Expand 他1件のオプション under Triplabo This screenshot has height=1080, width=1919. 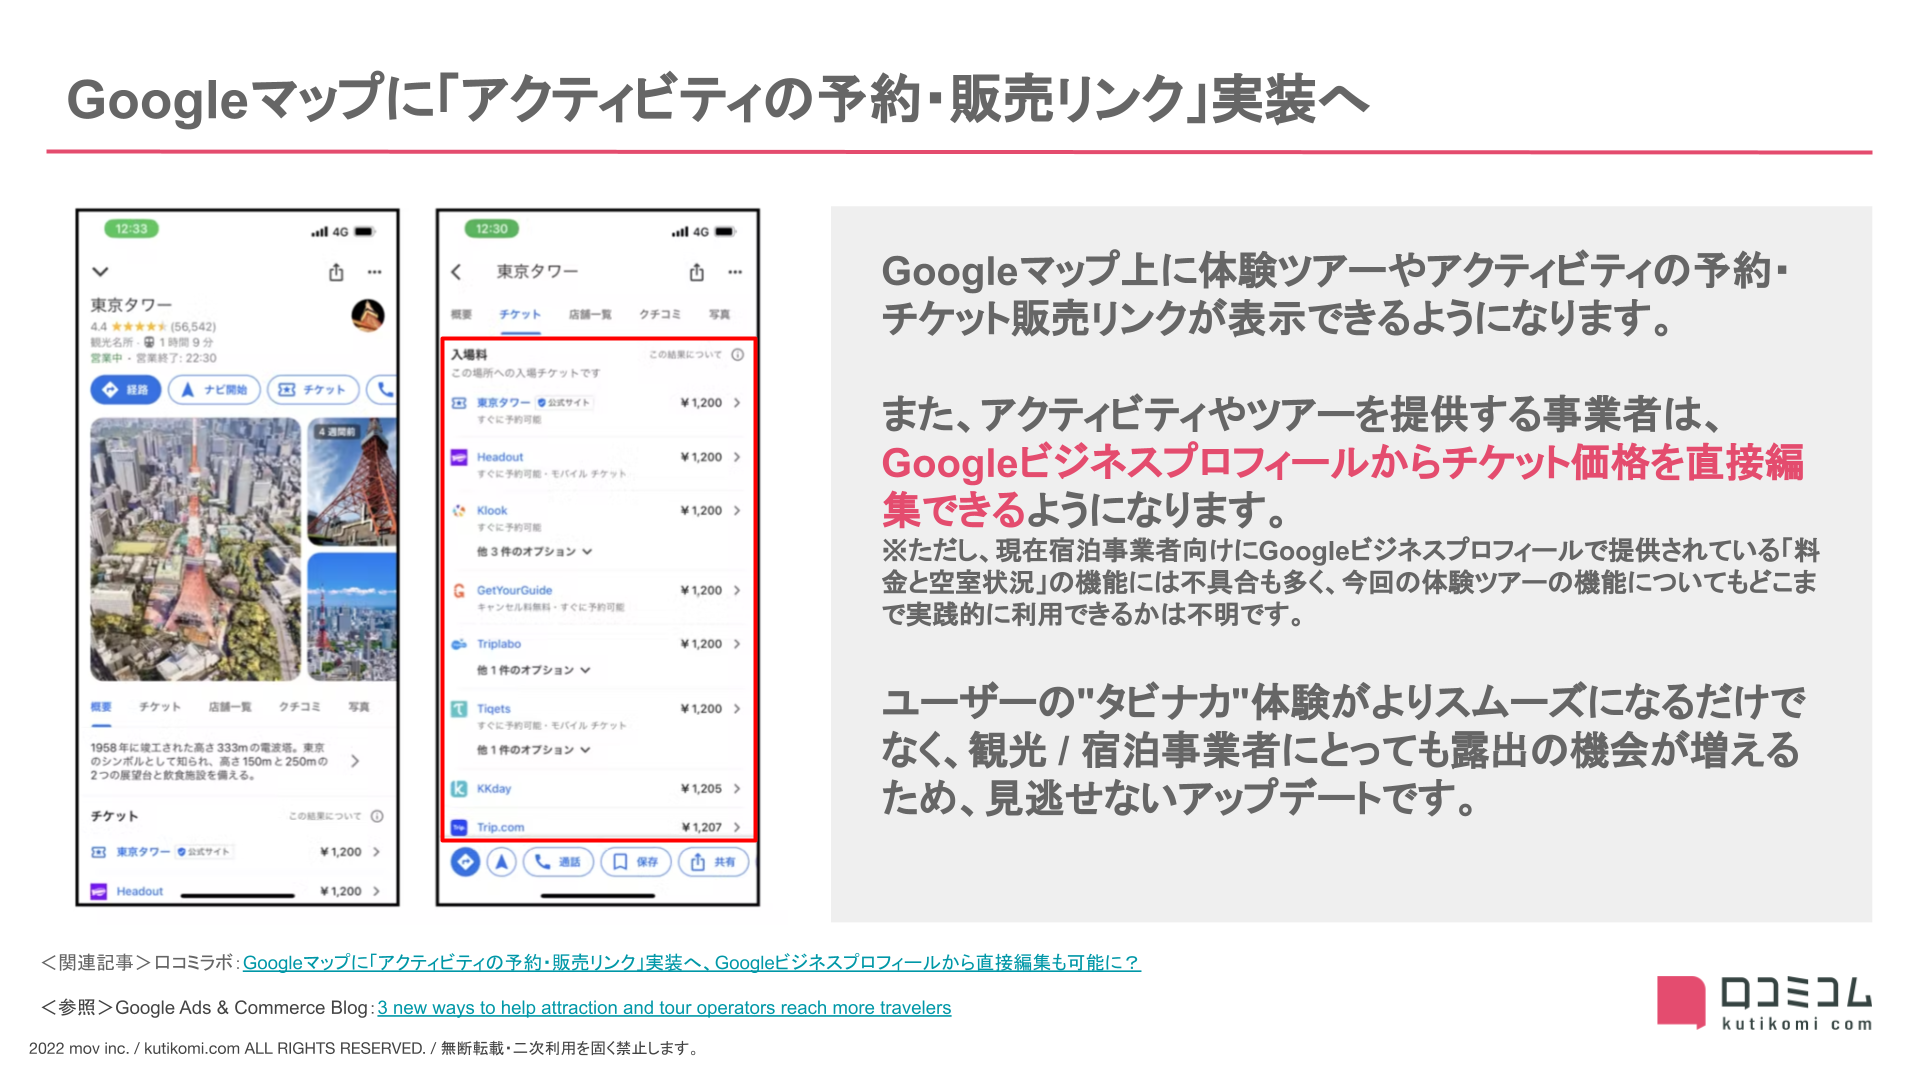pyautogui.click(x=533, y=670)
